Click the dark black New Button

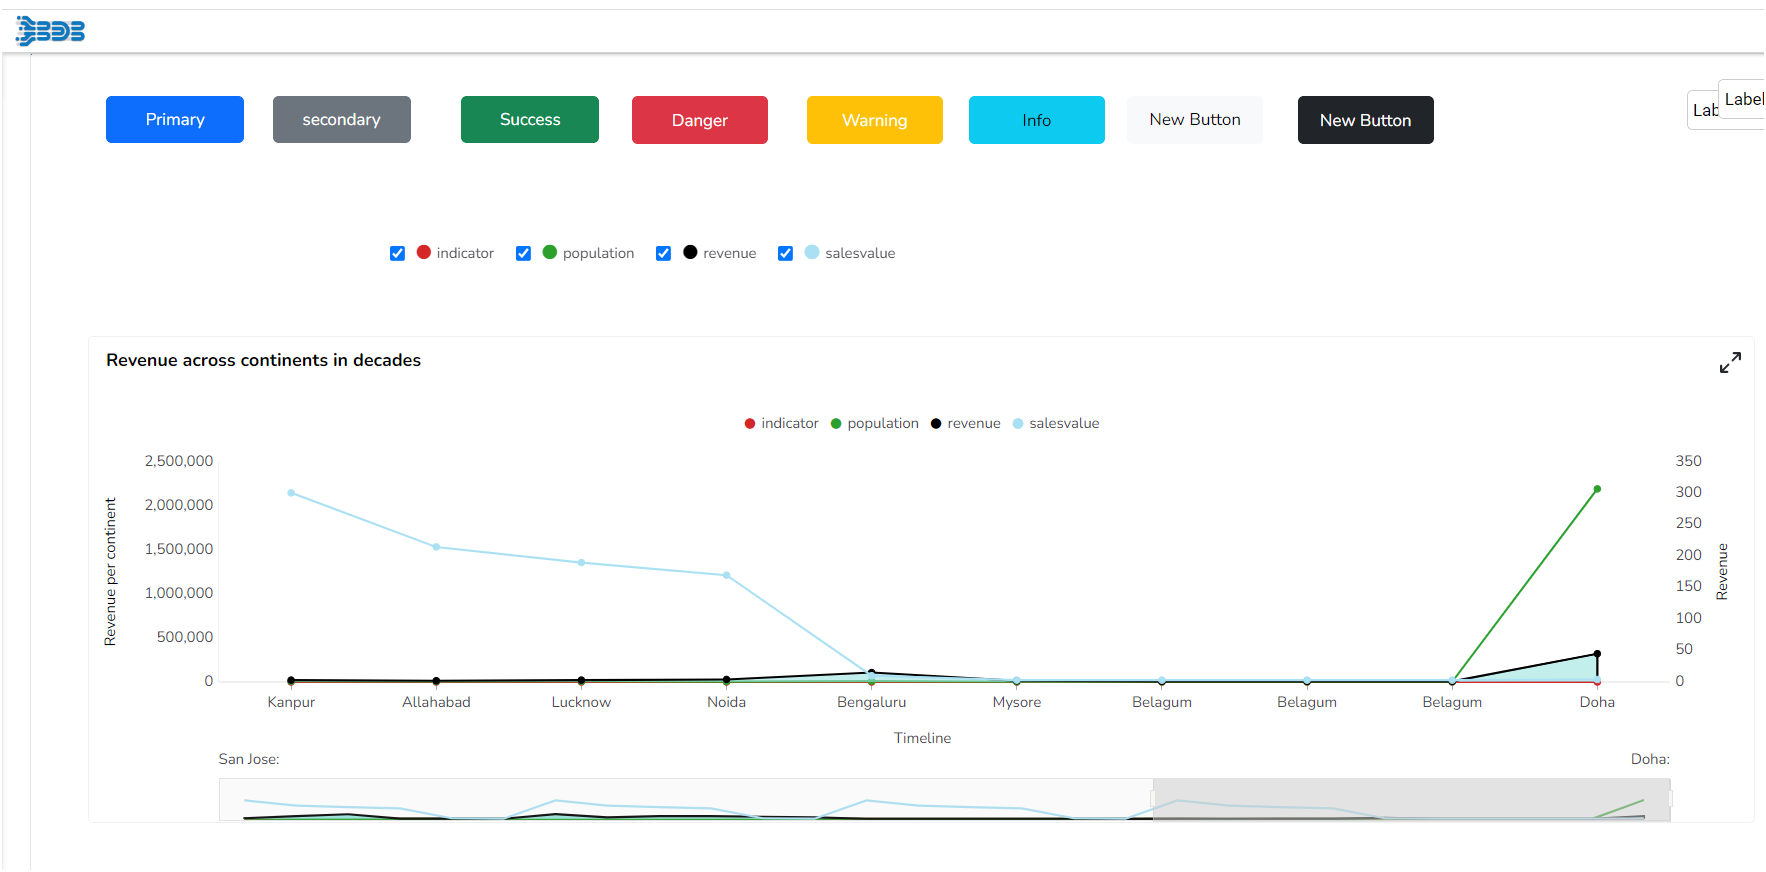(x=1366, y=120)
